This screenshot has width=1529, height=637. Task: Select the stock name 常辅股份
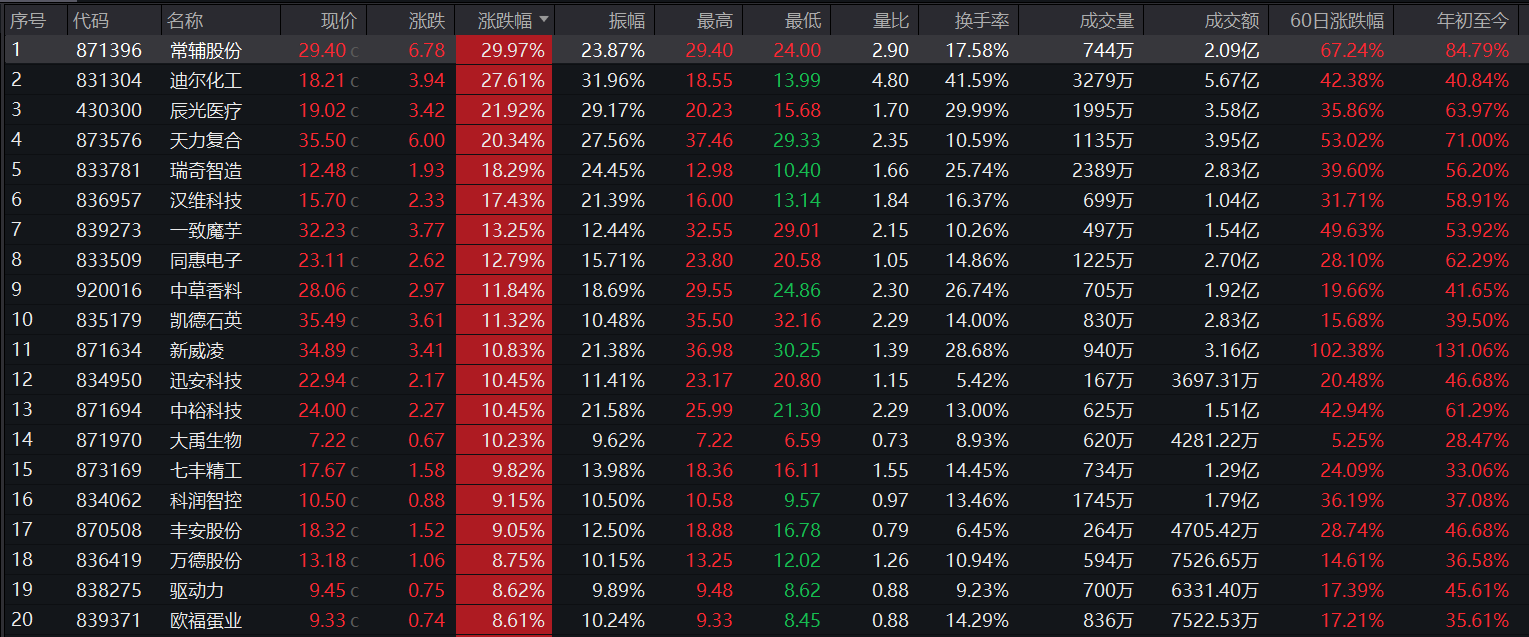point(204,51)
